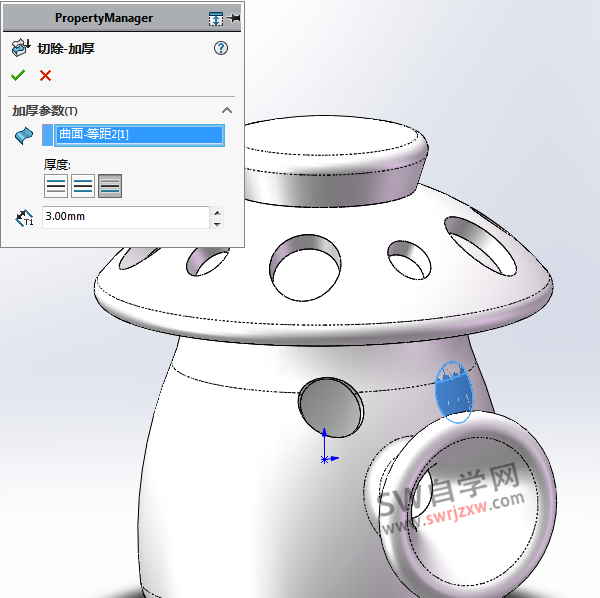Pin the PropertyManager panel
Image resolution: width=600 pixels, height=598 pixels.
point(236,18)
